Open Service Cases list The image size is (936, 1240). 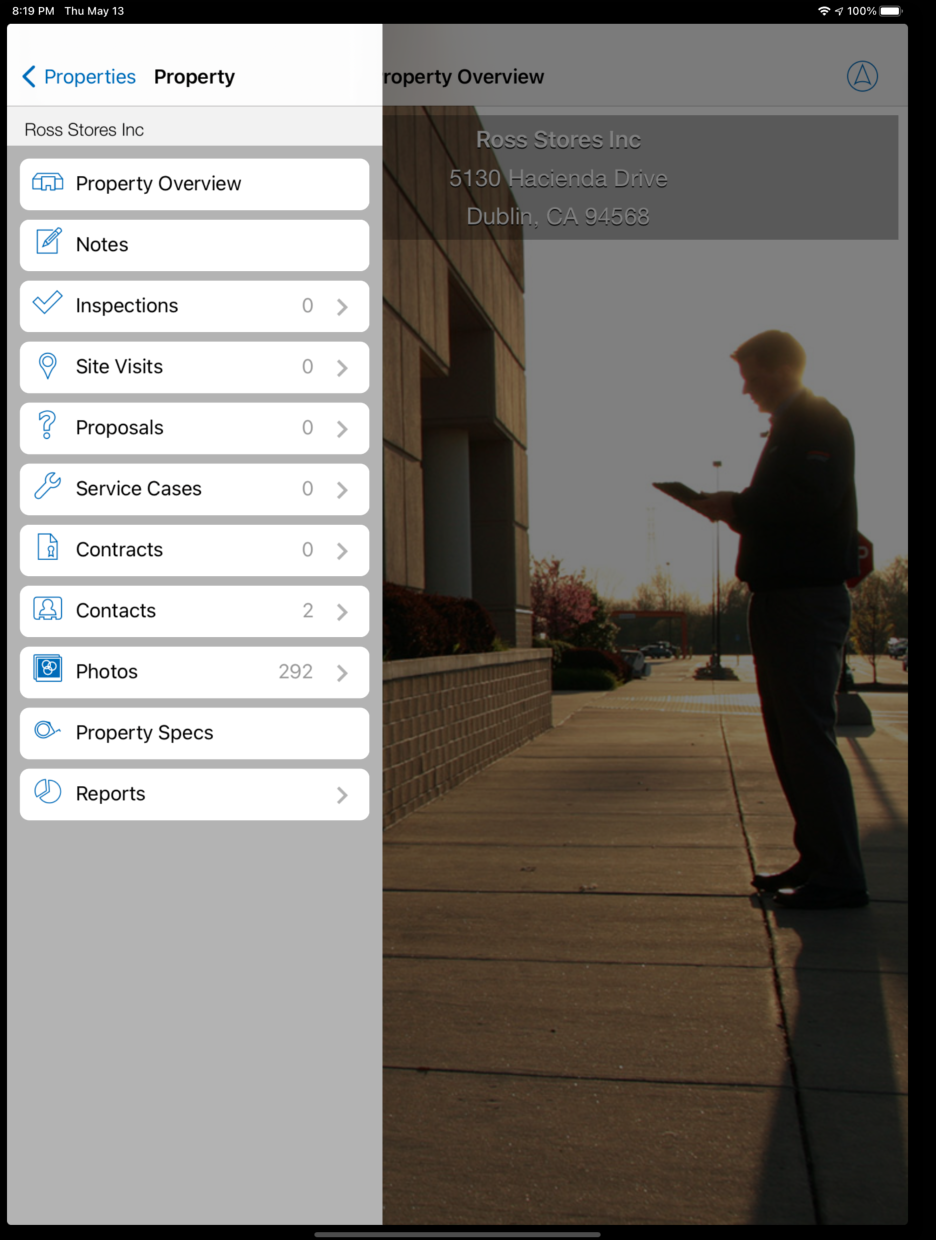[x=139, y=489]
